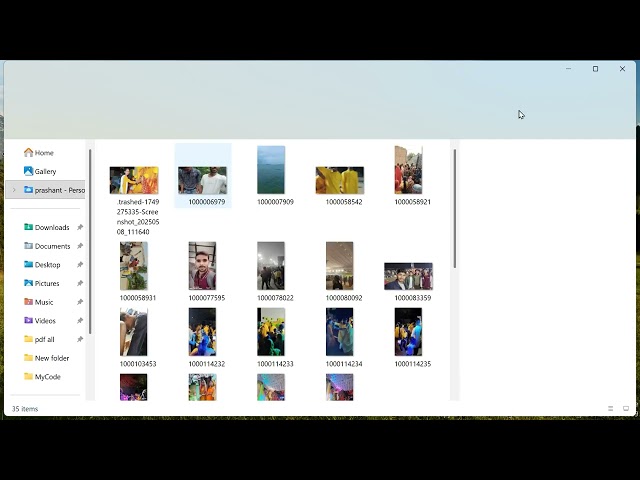Click the file name 1000114235

click(x=413, y=364)
